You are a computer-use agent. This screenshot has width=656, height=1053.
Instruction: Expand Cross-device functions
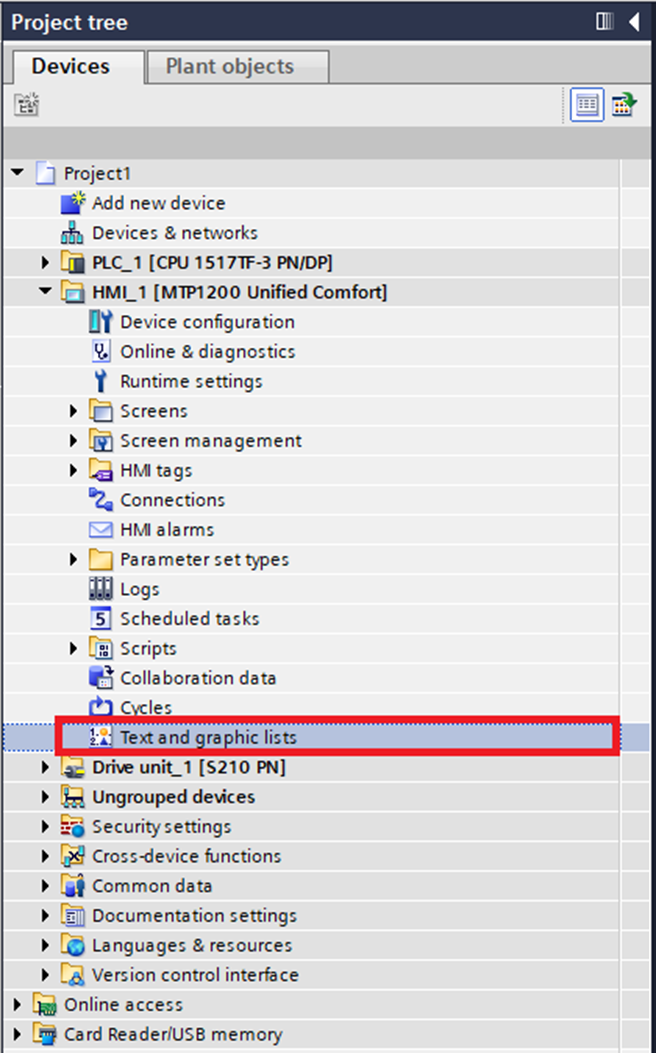[x=45, y=856]
